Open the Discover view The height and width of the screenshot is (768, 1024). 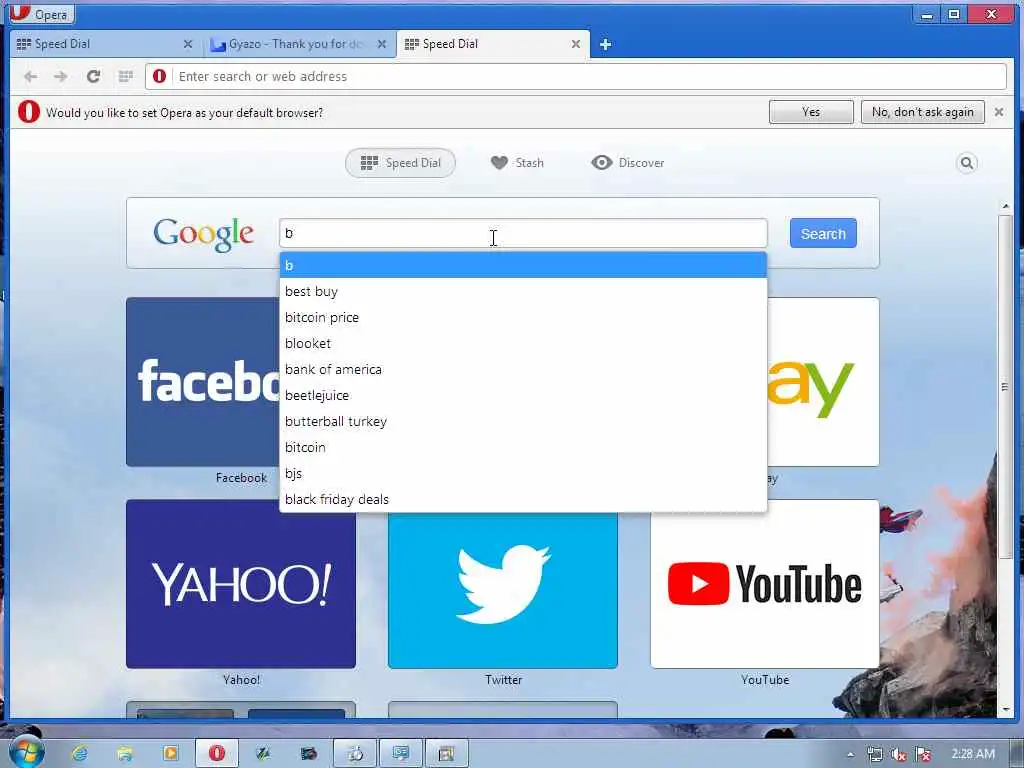point(628,163)
